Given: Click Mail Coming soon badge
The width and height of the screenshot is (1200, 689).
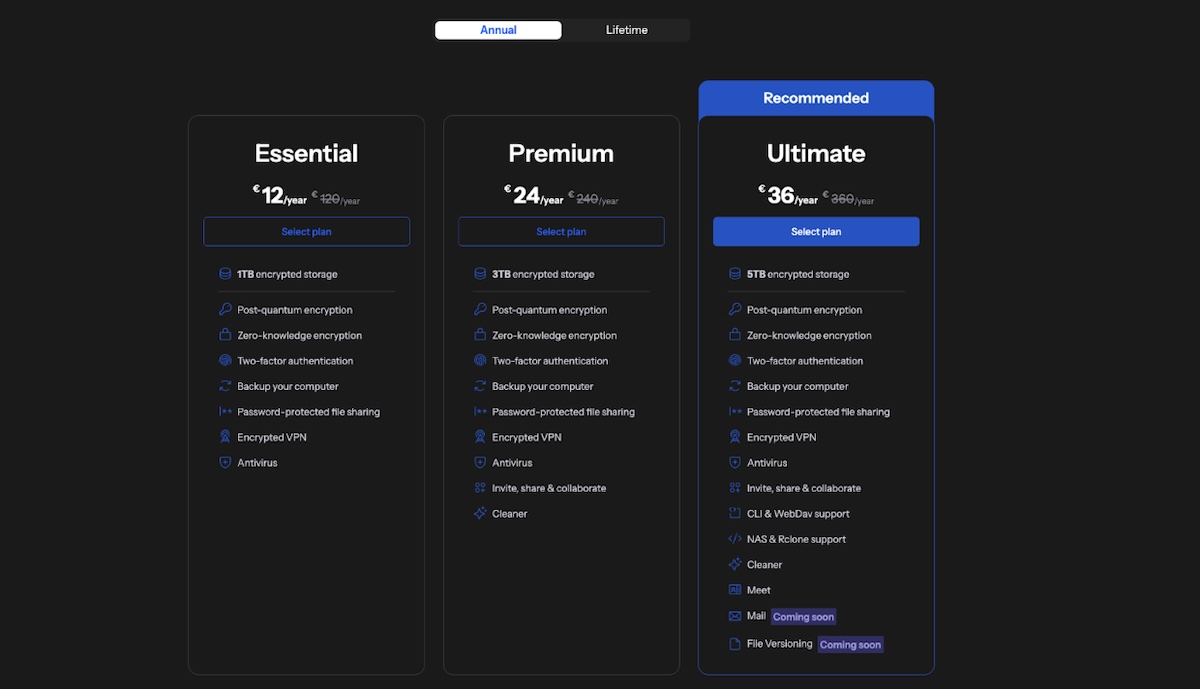Looking at the screenshot, I should point(803,617).
